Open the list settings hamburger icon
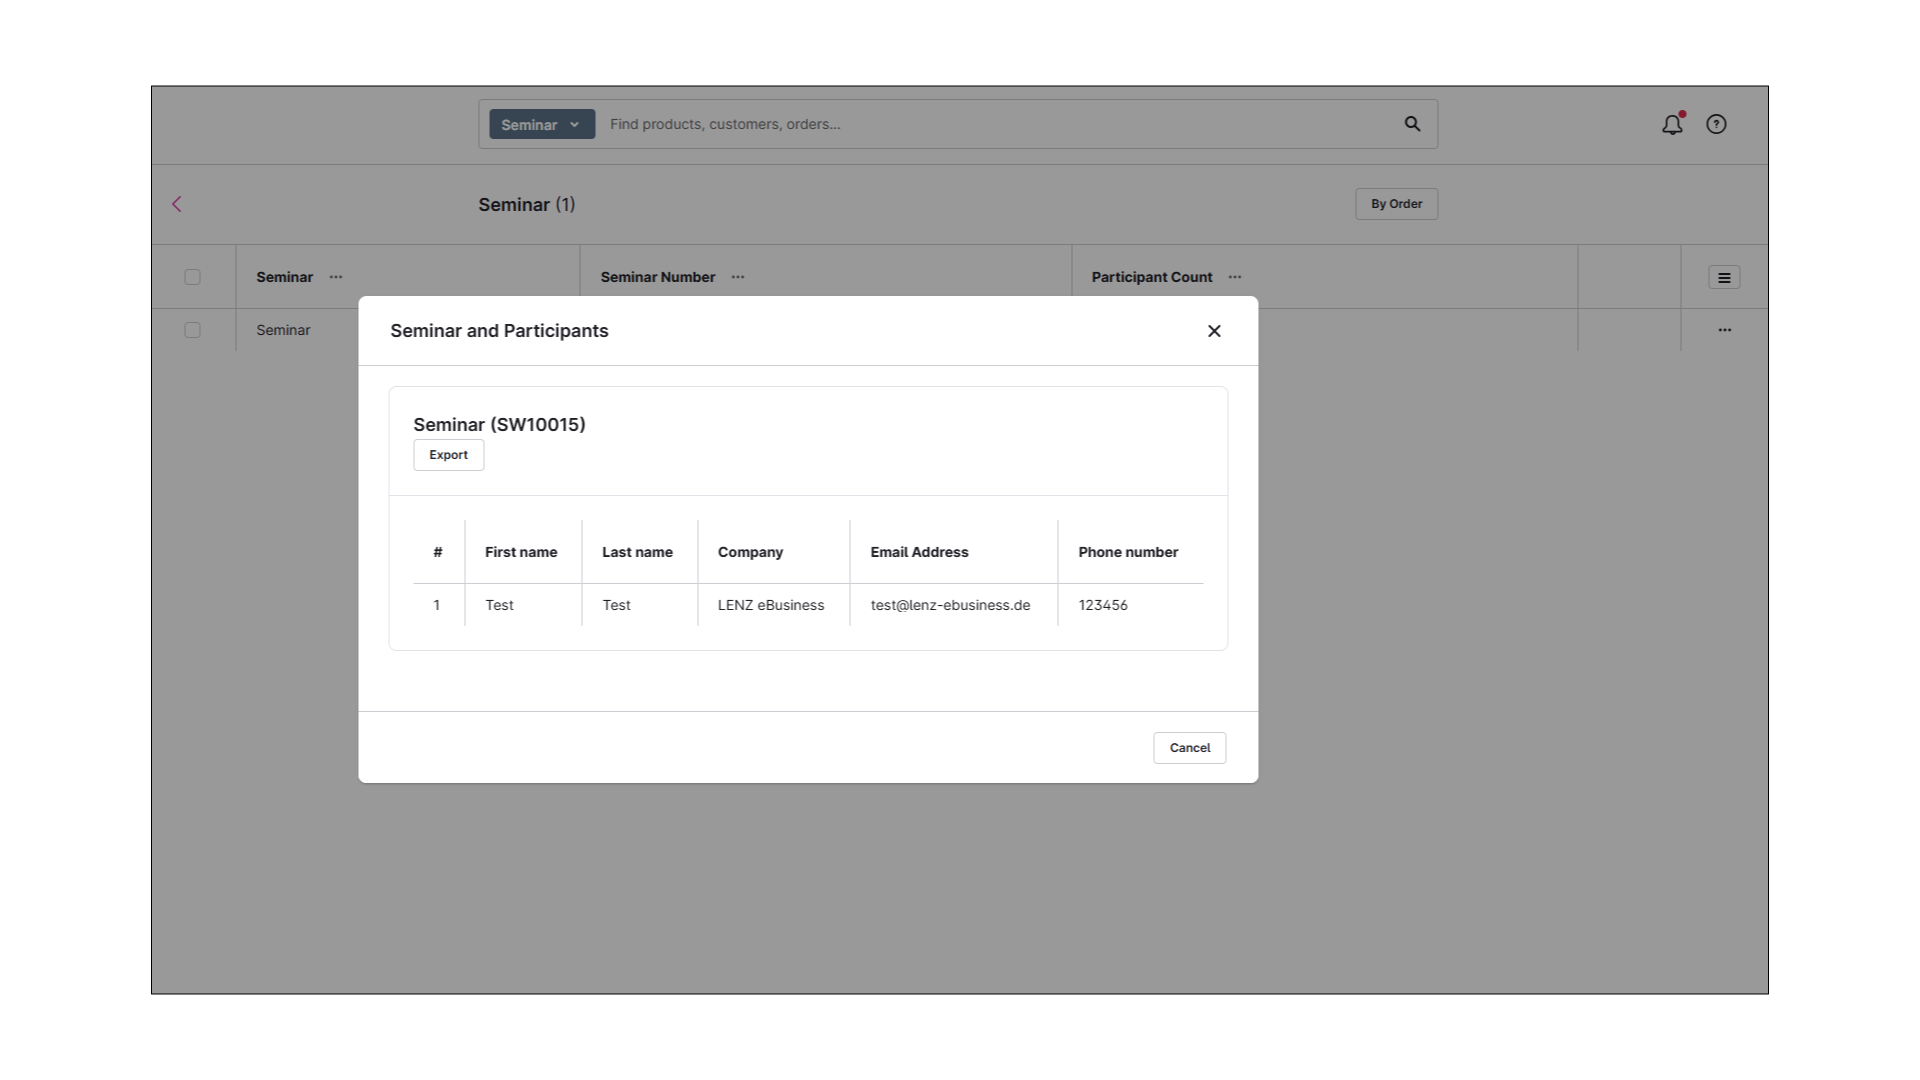Image resolution: width=1920 pixels, height=1080 pixels. click(x=1724, y=278)
